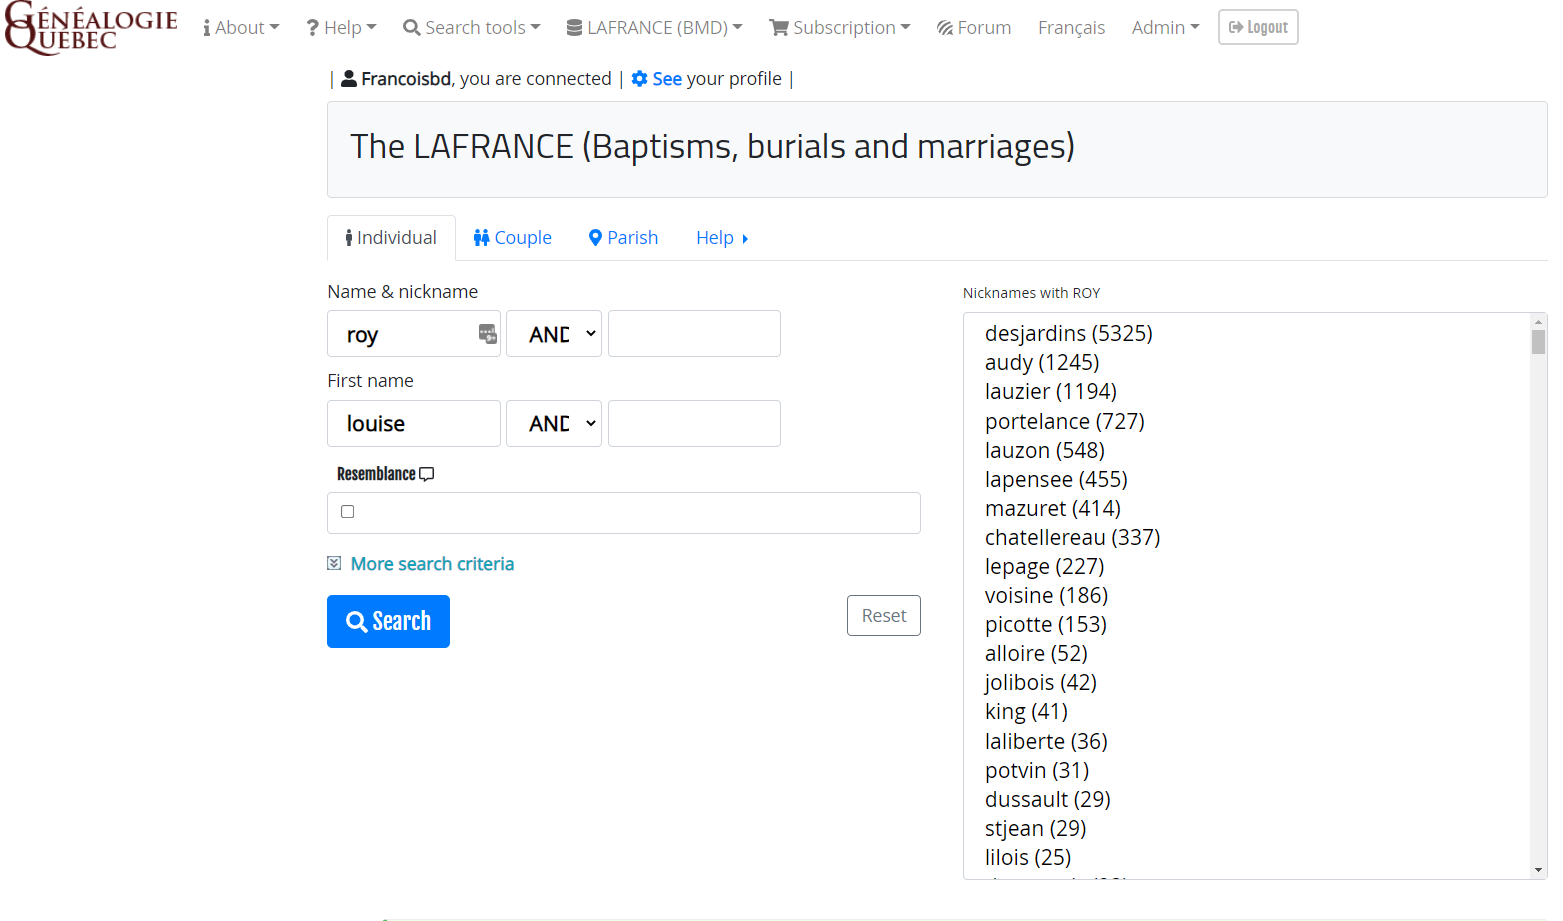The height and width of the screenshot is (921, 1563).
Task: Click the gear icon beside See your profile
Action: [640, 79]
